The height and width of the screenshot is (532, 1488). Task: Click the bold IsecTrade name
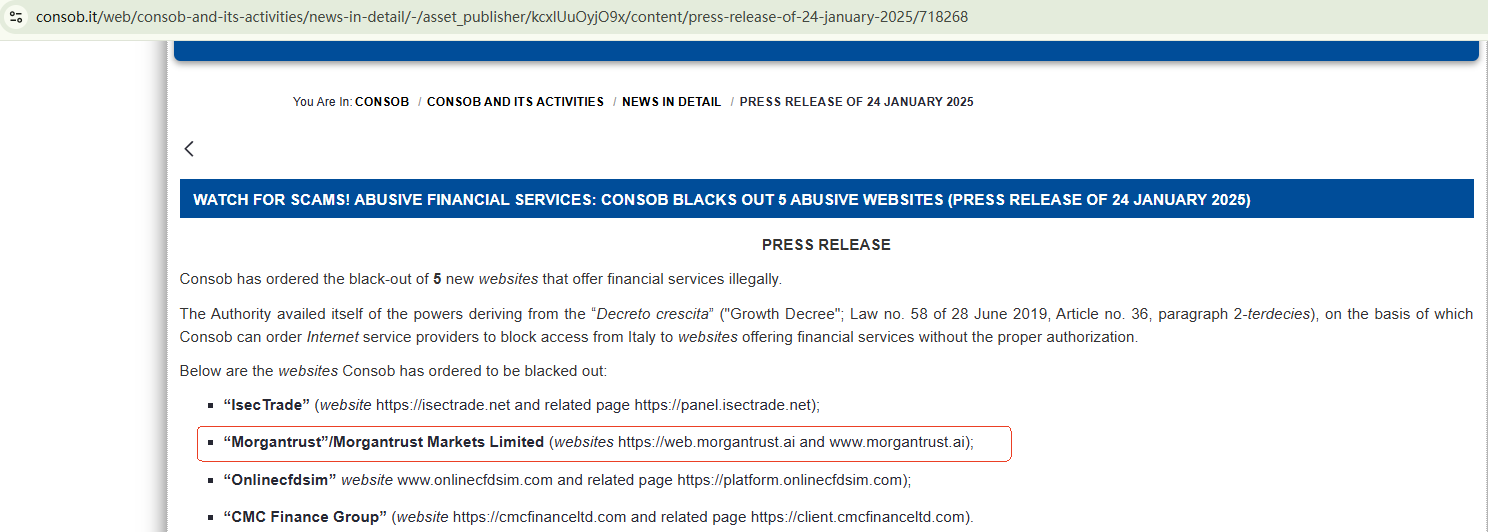point(267,405)
